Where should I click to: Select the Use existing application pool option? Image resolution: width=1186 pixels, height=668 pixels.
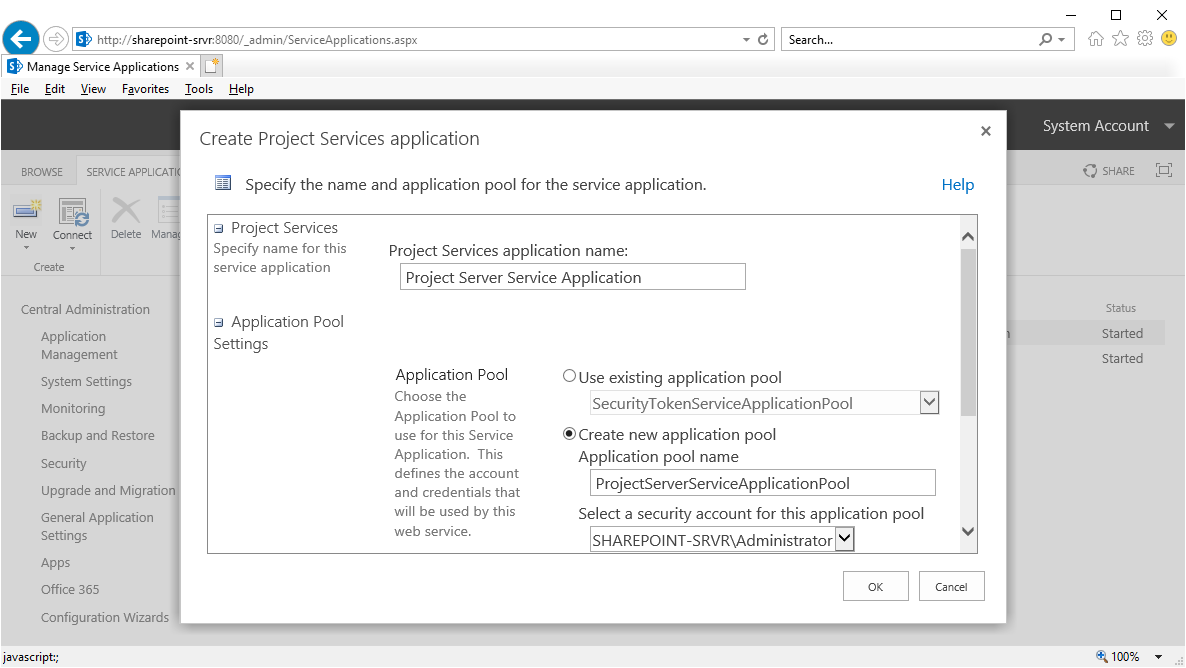click(569, 376)
